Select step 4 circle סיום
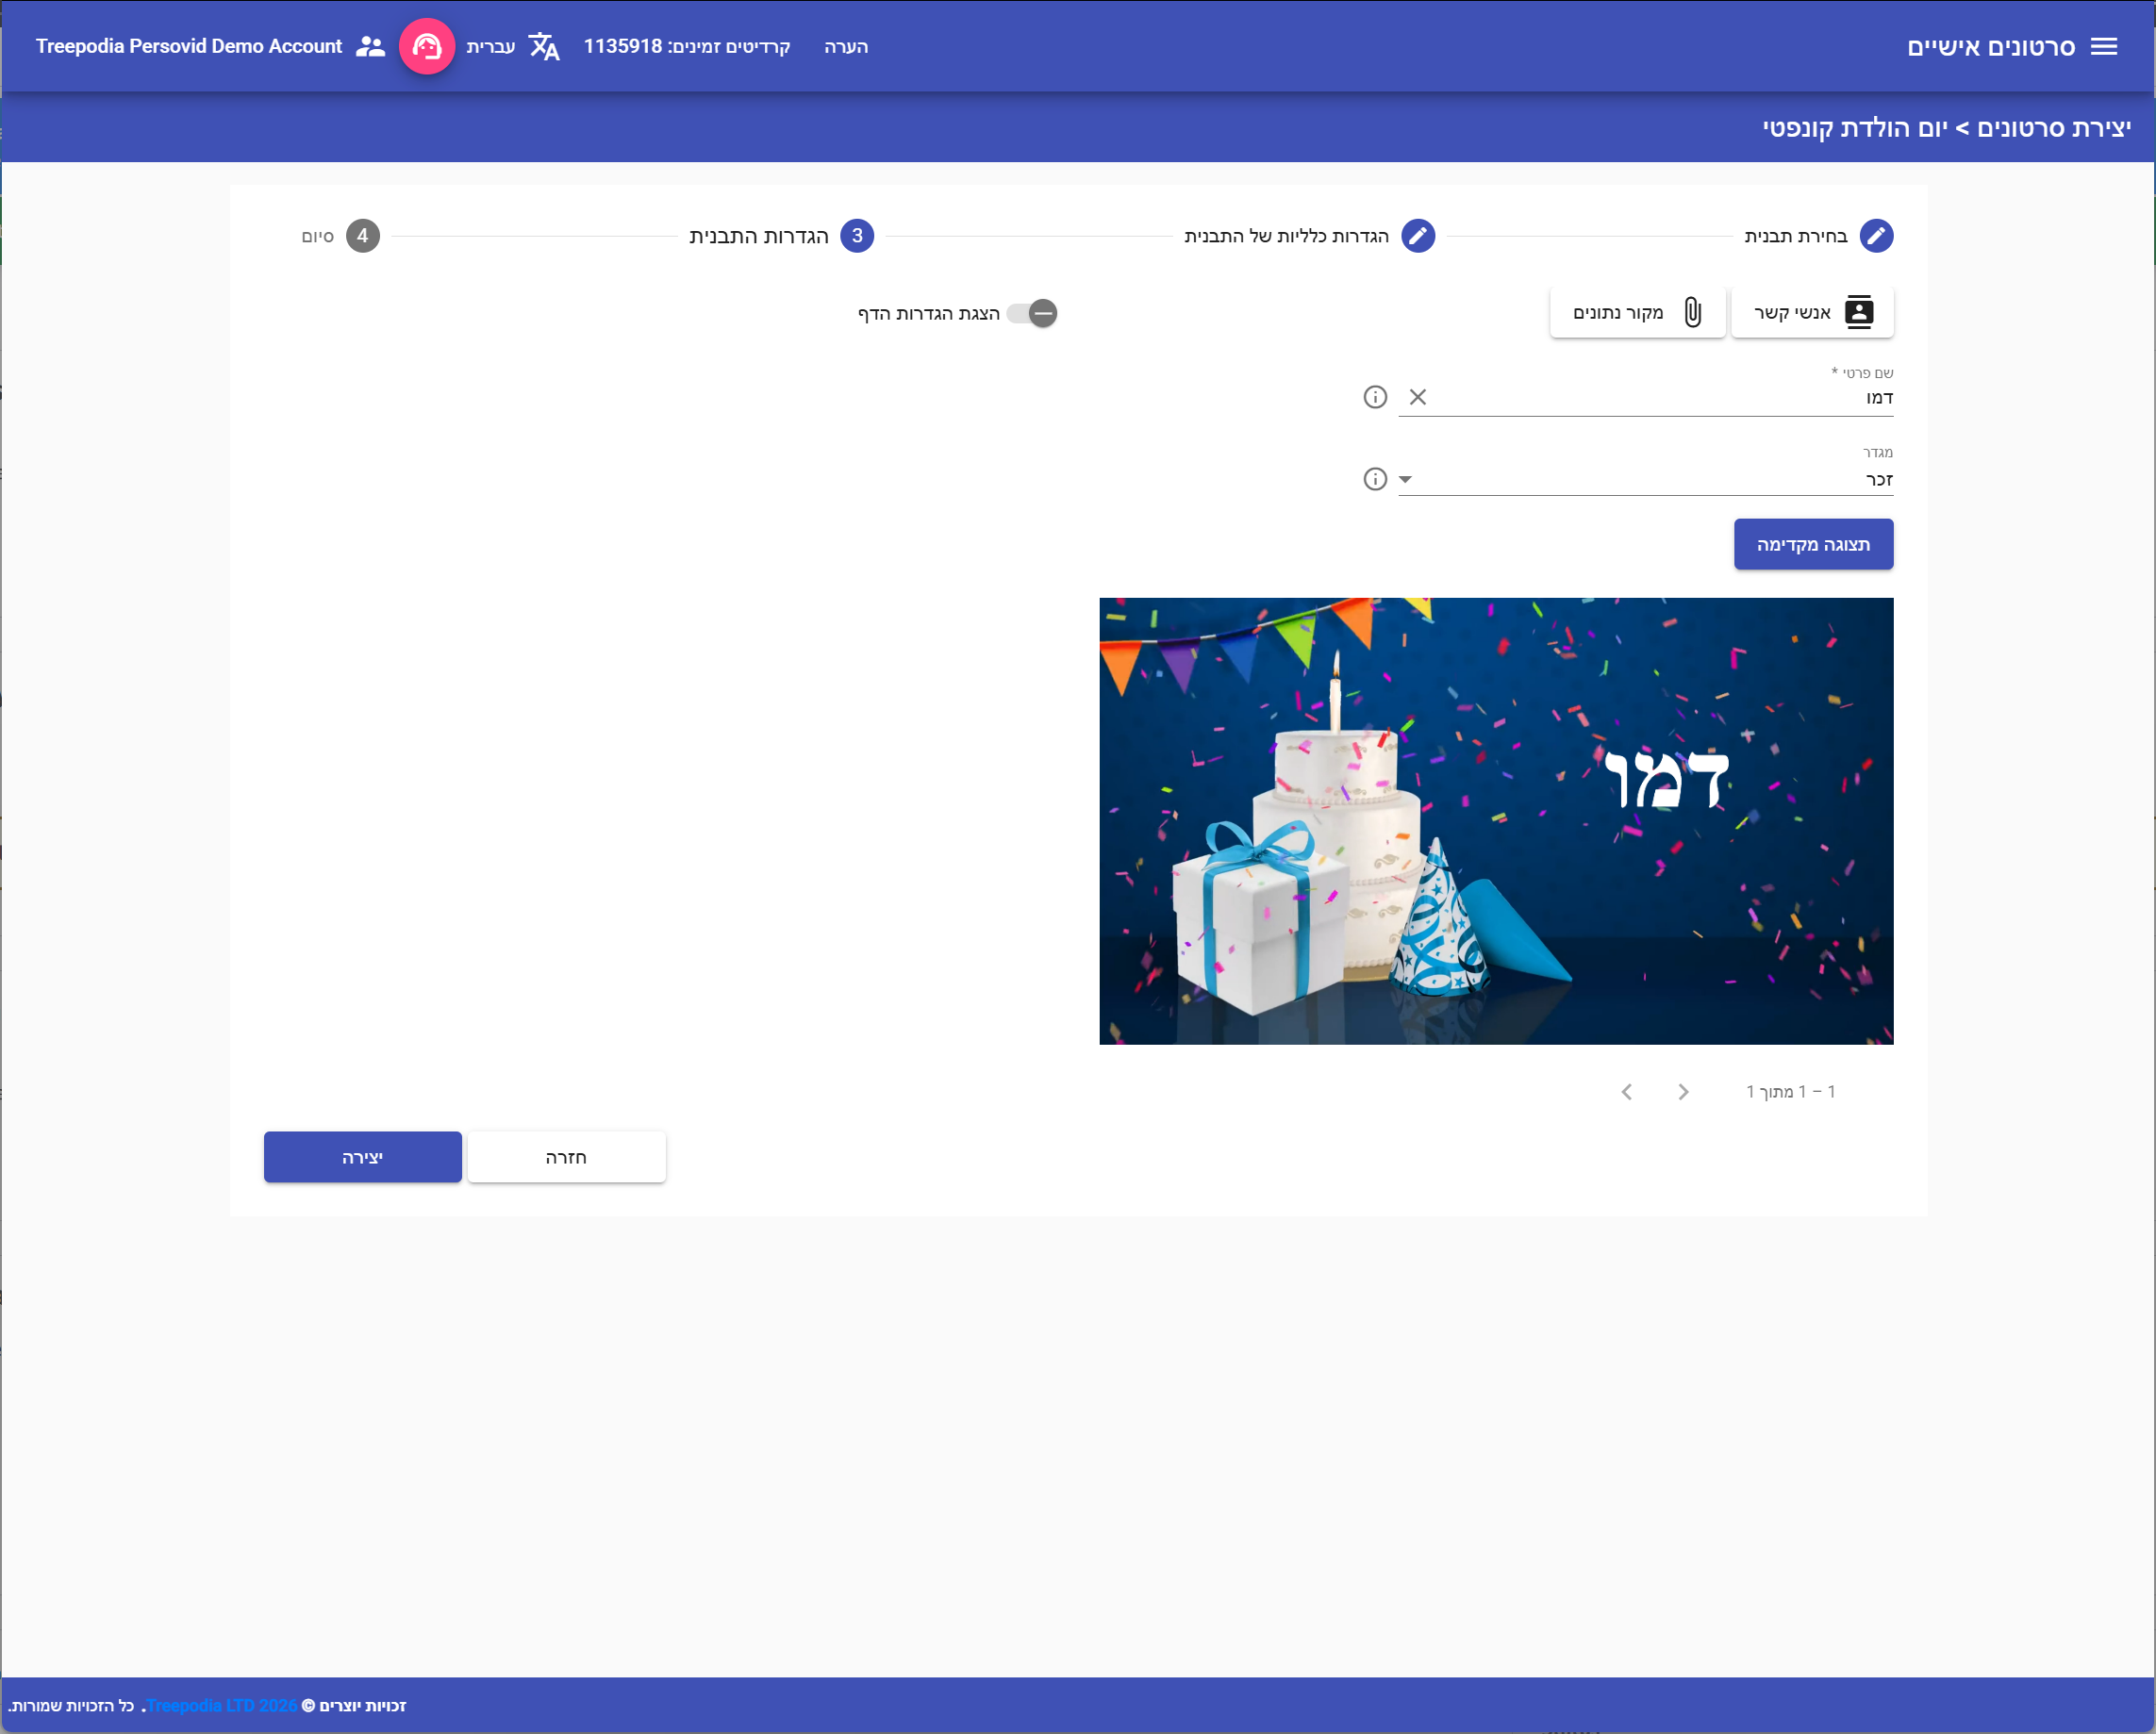 pyautogui.click(x=363, y=236)
